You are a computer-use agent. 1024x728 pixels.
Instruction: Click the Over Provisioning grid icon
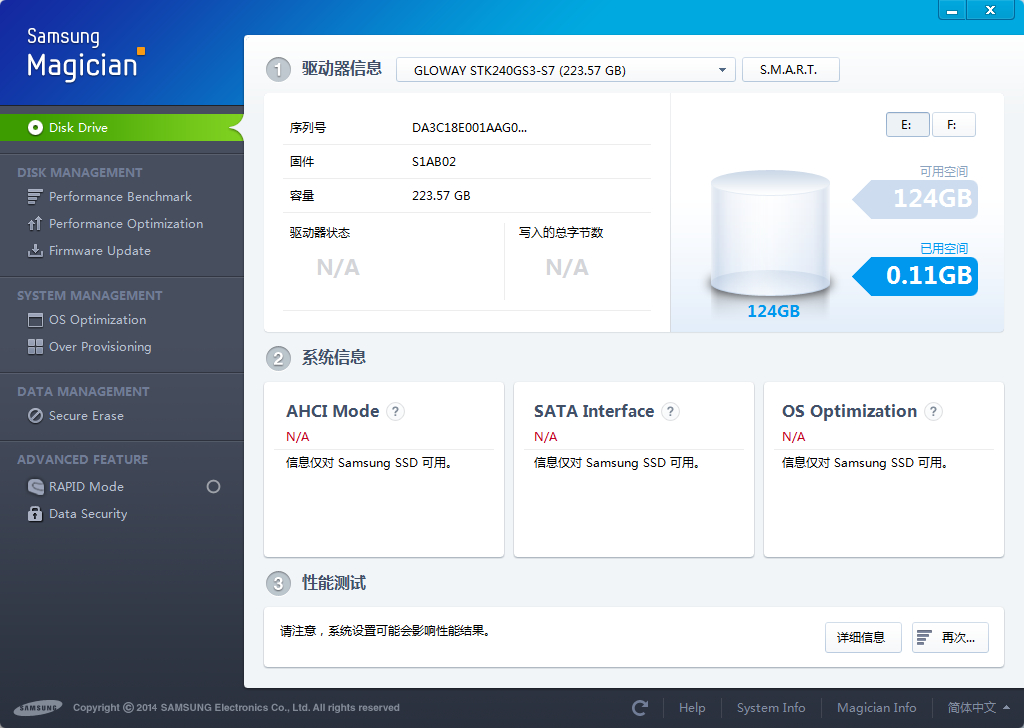[x=35, y=347]
